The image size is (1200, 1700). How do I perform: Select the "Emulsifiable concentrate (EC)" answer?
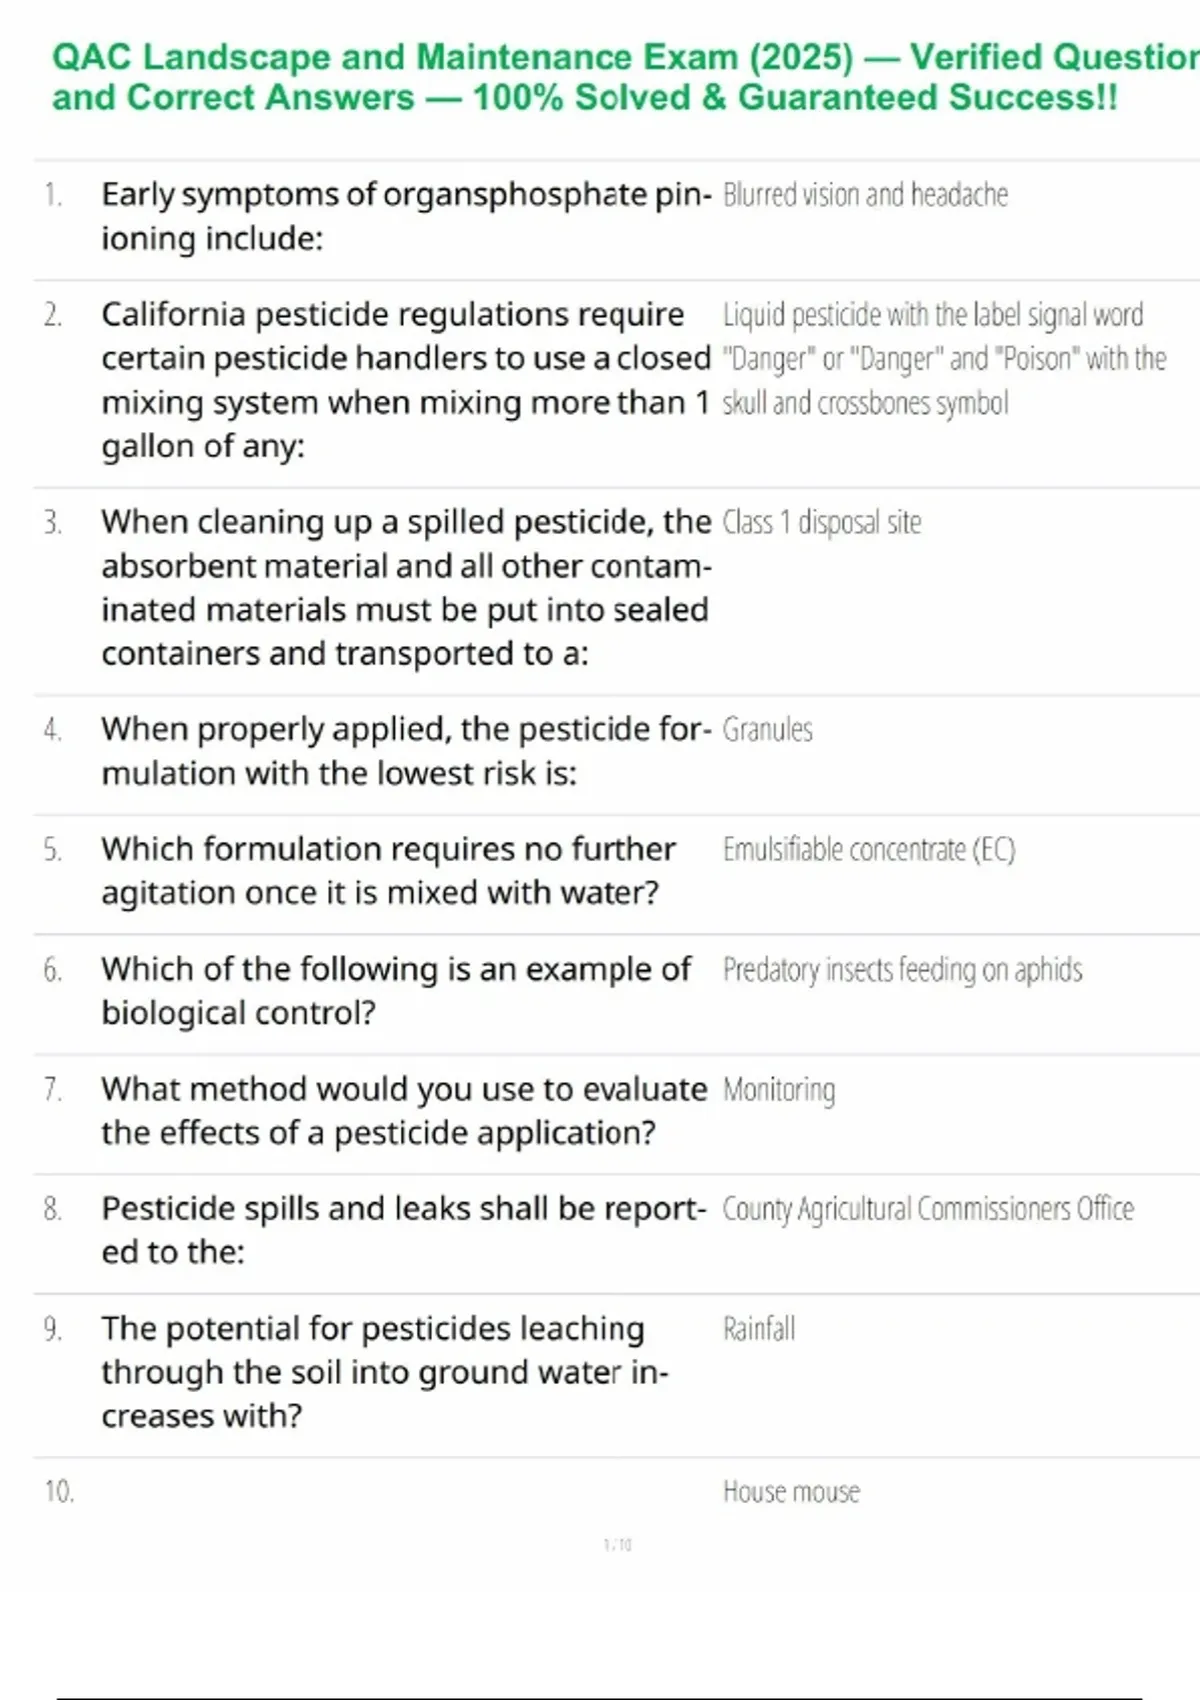pos(868,850)
